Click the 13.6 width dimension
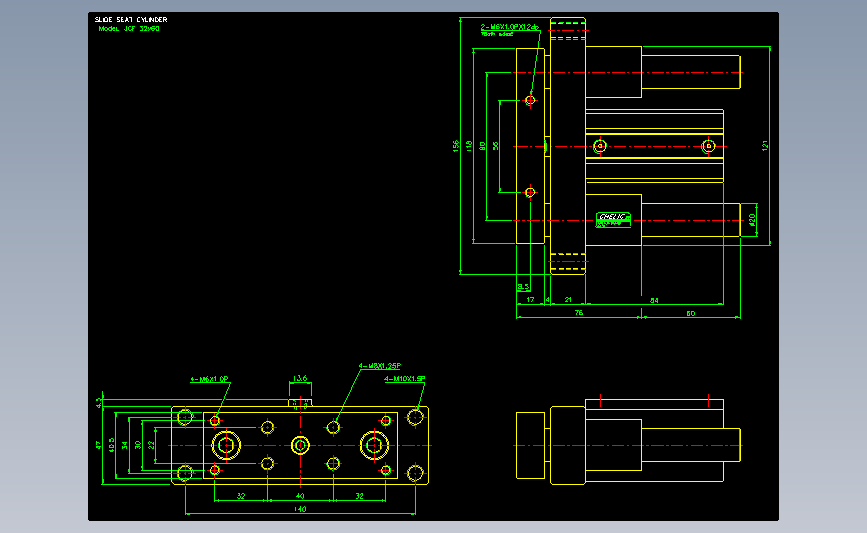The image size is (867, 533). point(300,378)
